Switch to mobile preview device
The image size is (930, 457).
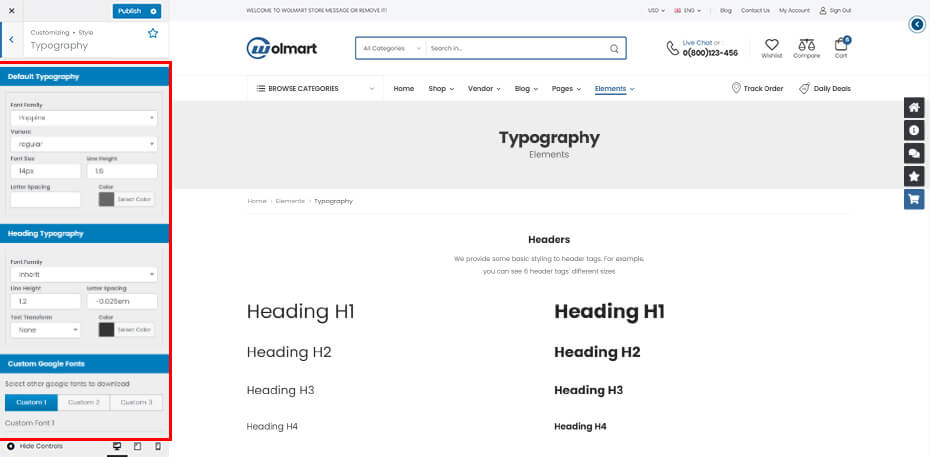(157, 446)
